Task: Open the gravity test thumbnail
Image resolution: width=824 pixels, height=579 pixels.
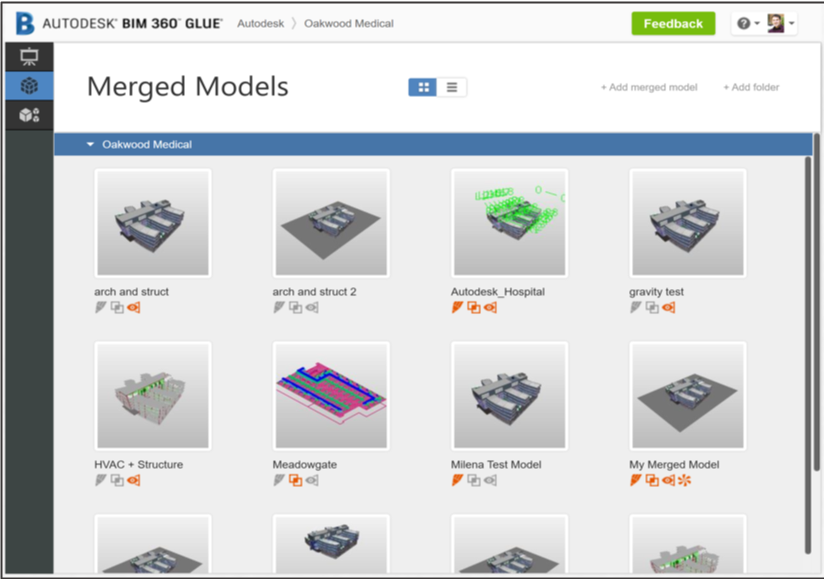Action: [x=688, y=223]
